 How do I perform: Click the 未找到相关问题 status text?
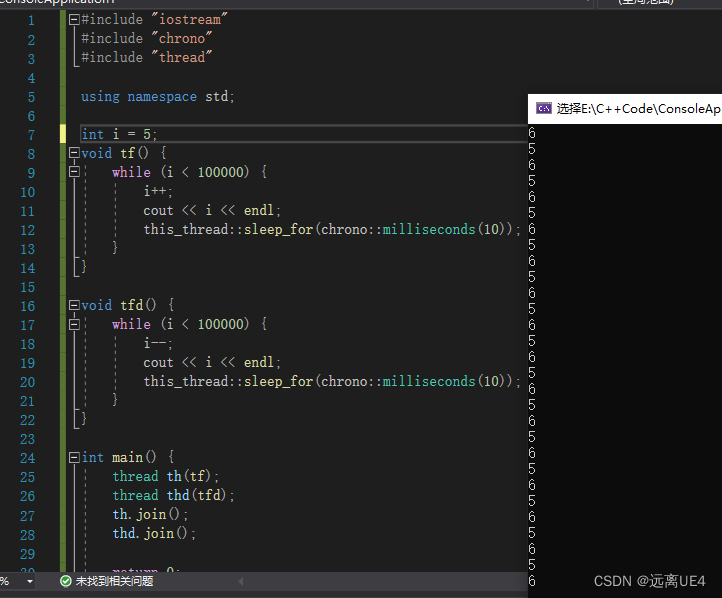[x=114, y=581]
